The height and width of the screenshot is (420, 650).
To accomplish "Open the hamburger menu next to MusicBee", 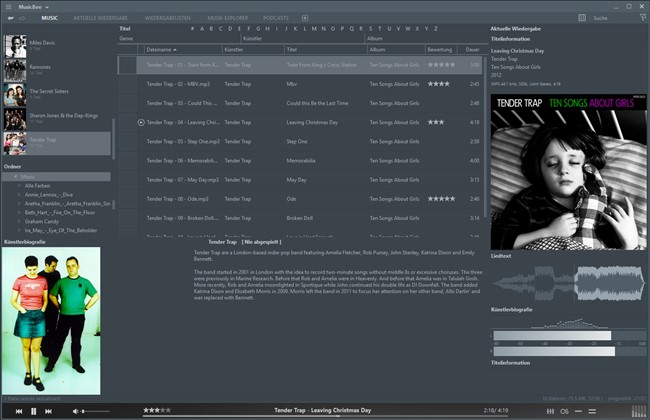I will point(8,7).
